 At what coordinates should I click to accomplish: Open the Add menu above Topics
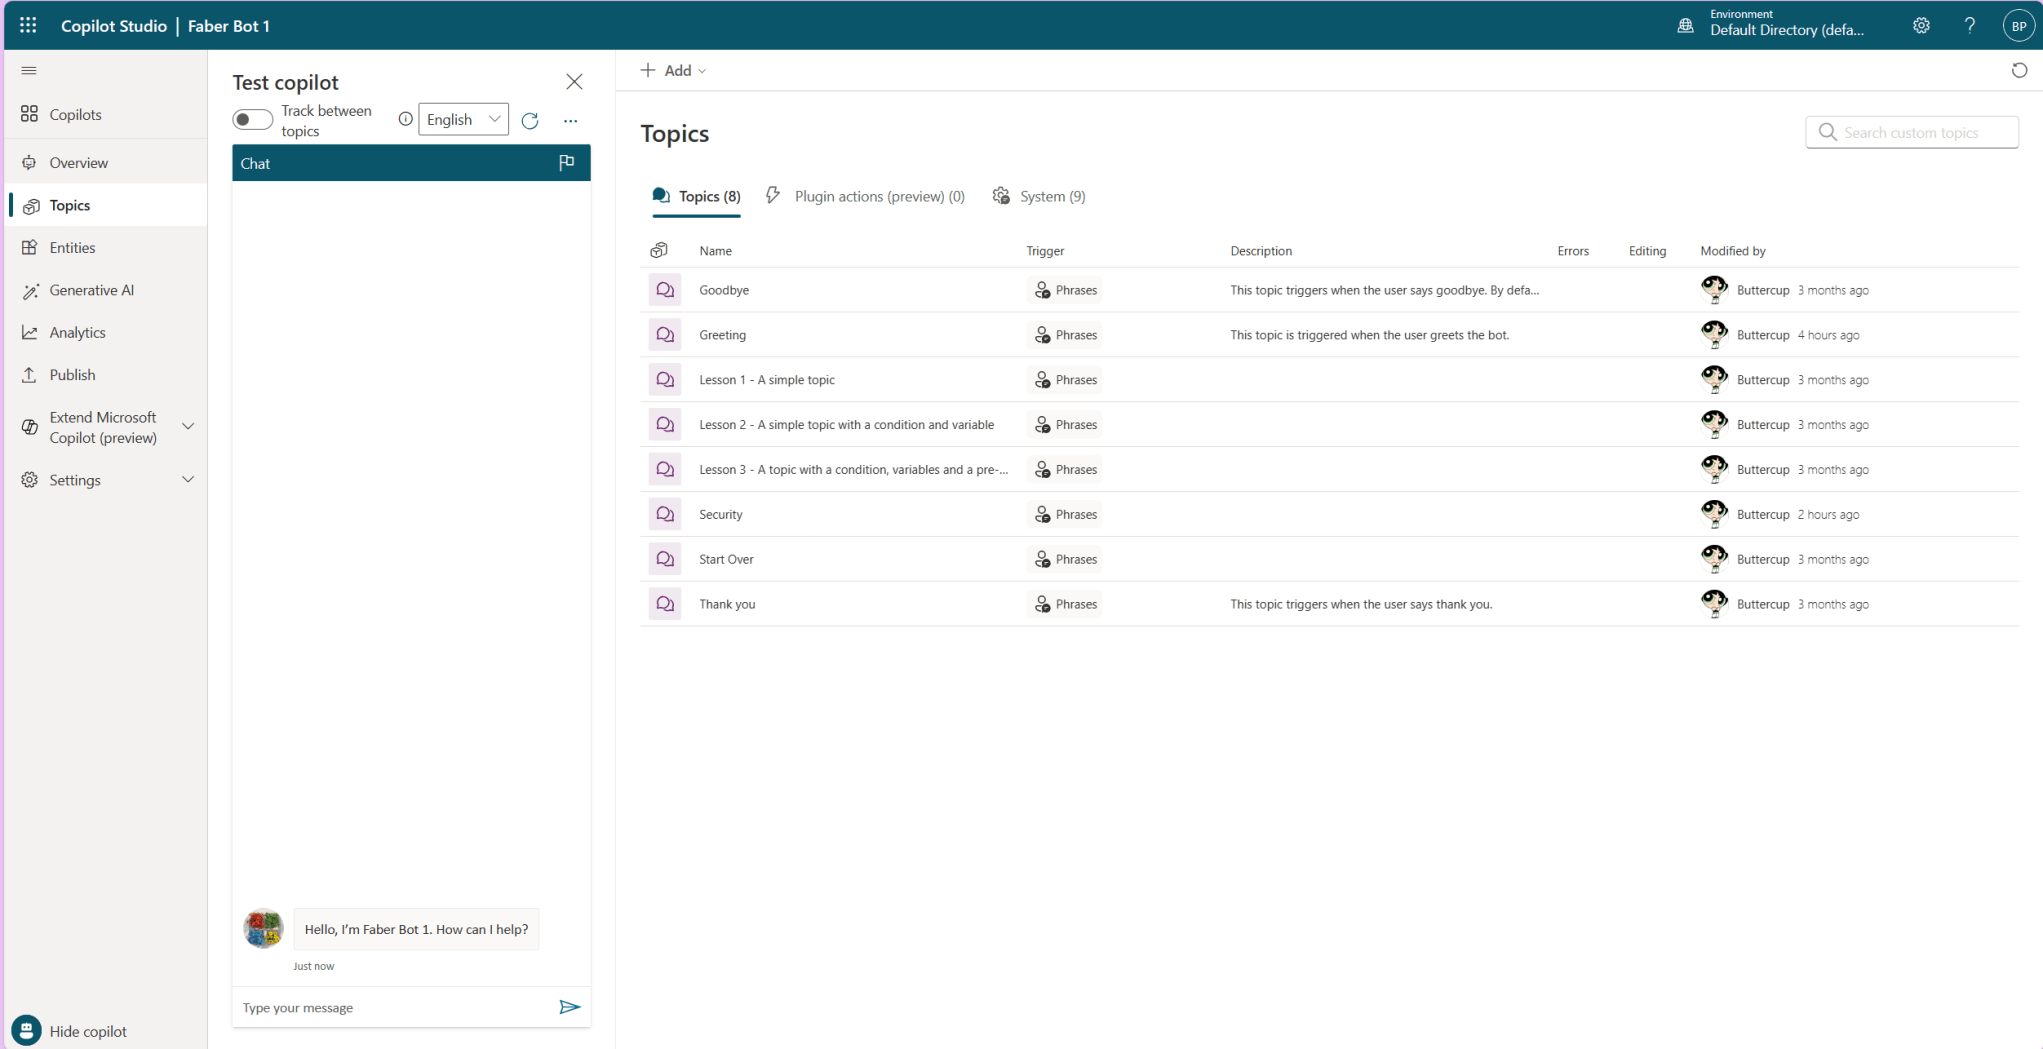coord(673,70)
